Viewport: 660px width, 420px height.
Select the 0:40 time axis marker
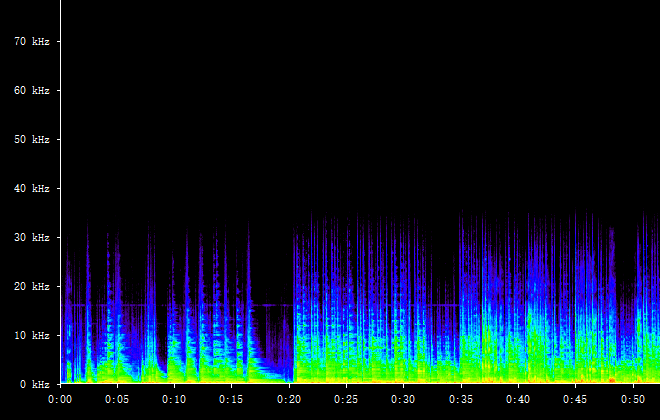click(517, 399)
